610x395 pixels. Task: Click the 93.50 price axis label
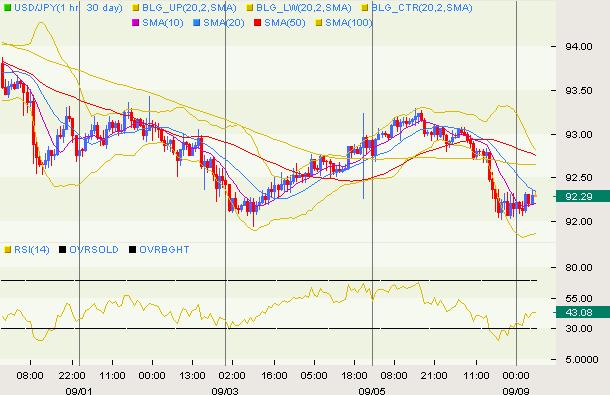pyautogui.click(x=579, y=91)
